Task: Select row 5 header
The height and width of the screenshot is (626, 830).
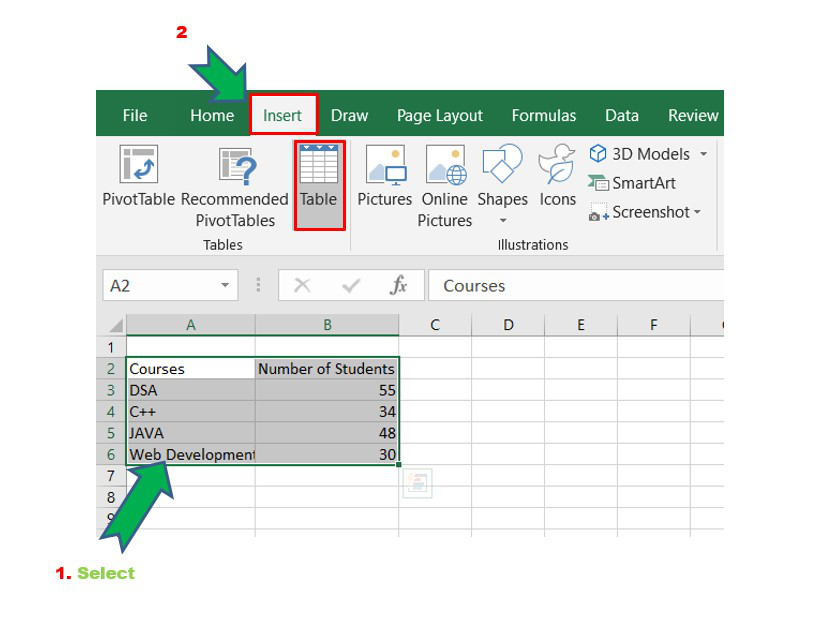Action: (x=111, y=433)
